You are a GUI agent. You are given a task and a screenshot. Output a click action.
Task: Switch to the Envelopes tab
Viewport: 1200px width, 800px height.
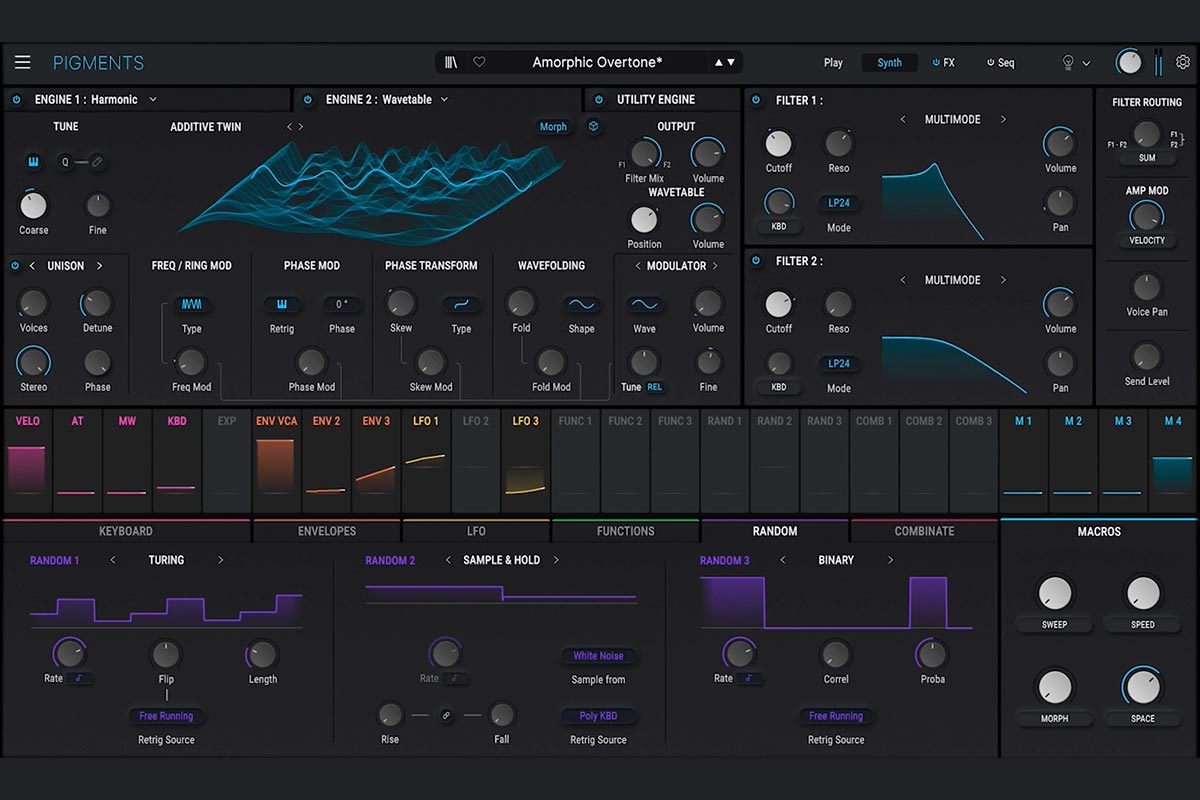point(326,531)
